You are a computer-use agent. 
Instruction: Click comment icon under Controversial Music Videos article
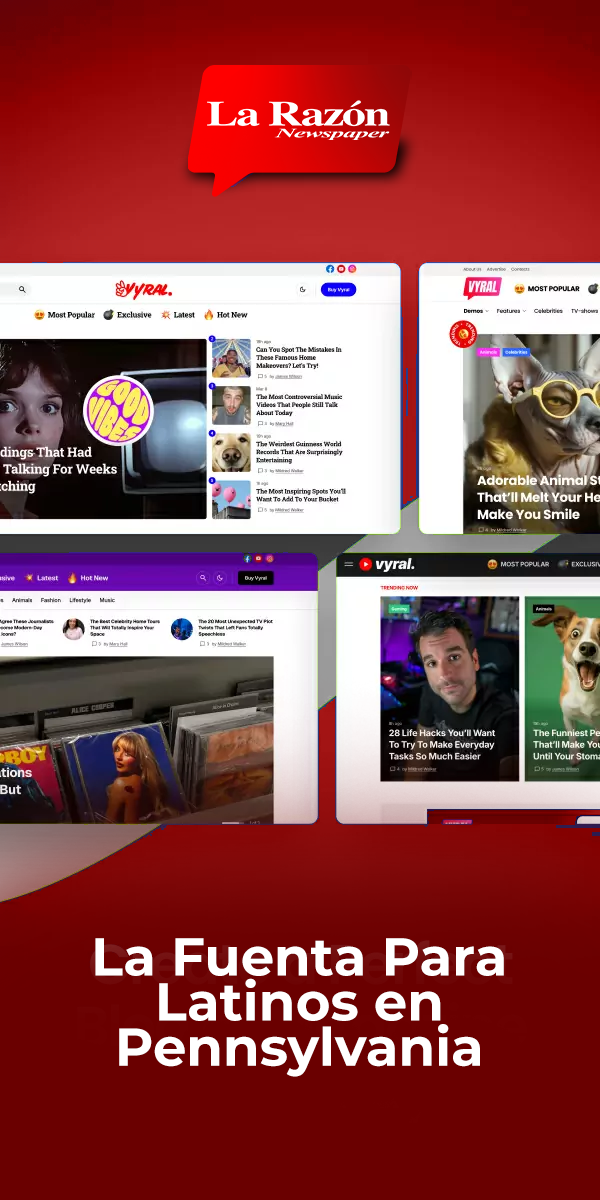[x=259, y=423]
